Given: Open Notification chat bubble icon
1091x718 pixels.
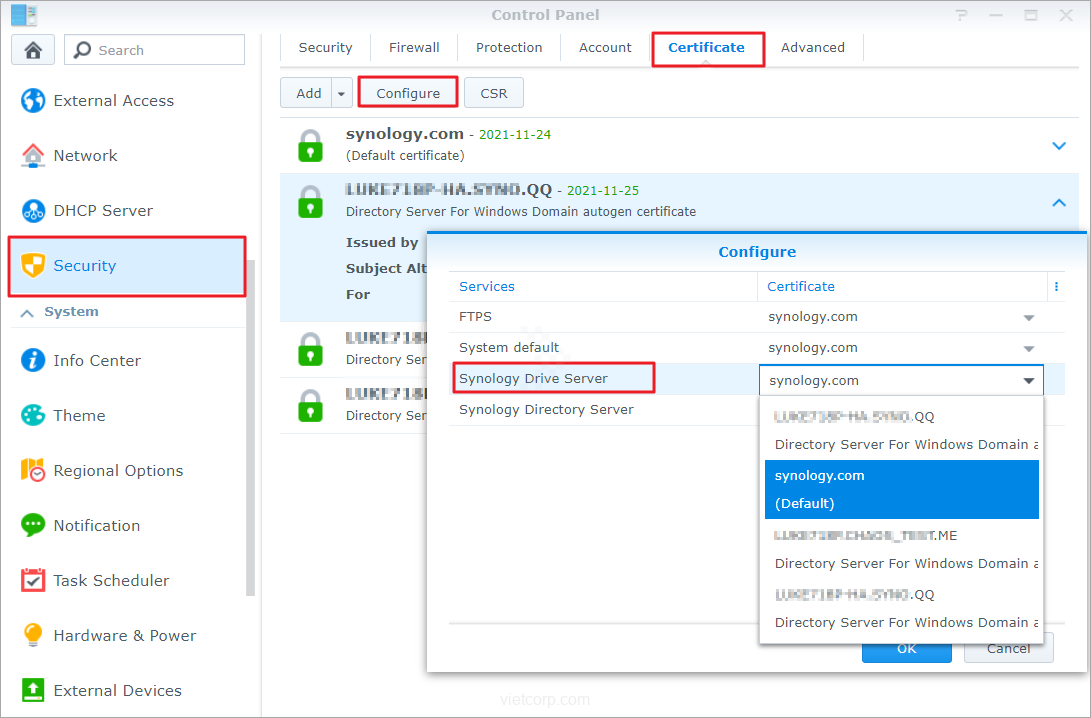Looking at the screenshot, I should point(33,526).
